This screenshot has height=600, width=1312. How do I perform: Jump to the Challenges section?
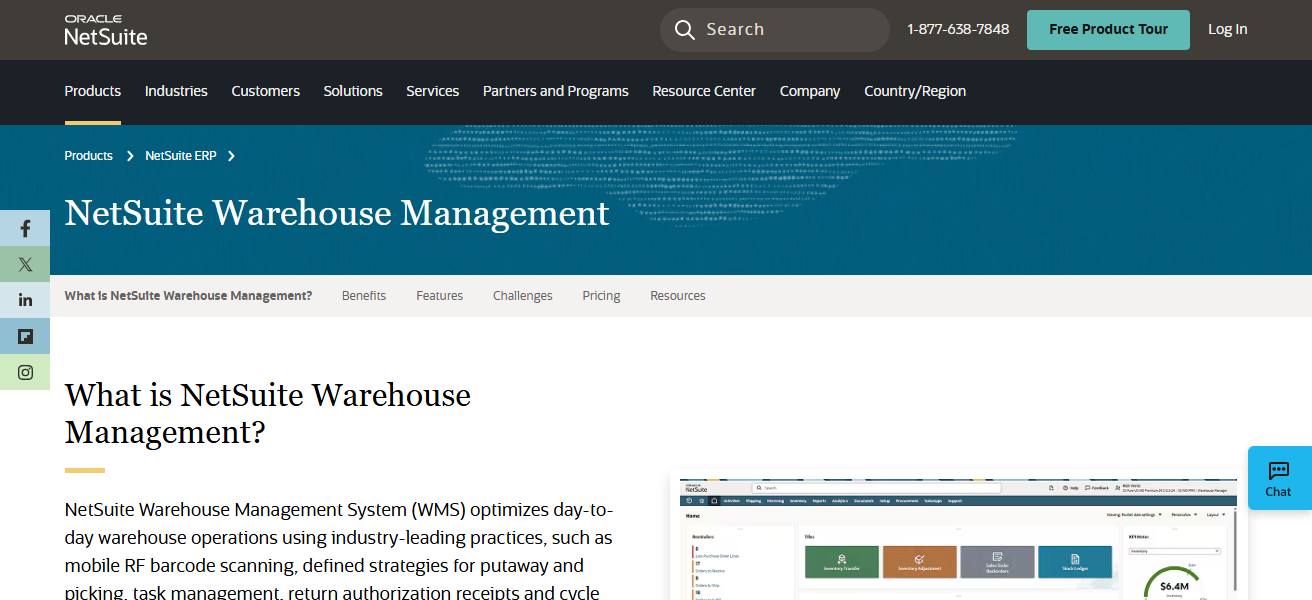pyautogui.click(x=523, y=296)
